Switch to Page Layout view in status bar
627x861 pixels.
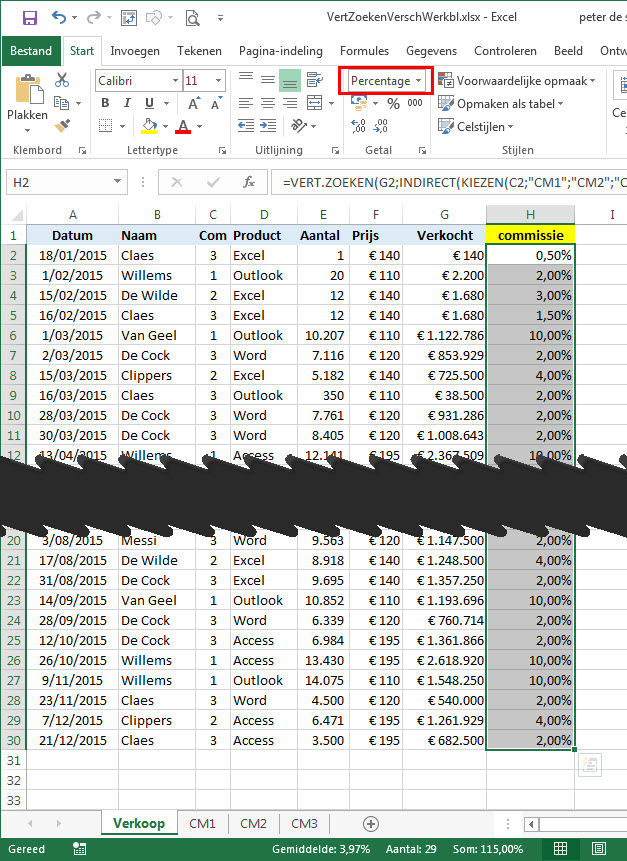[598, 849]
